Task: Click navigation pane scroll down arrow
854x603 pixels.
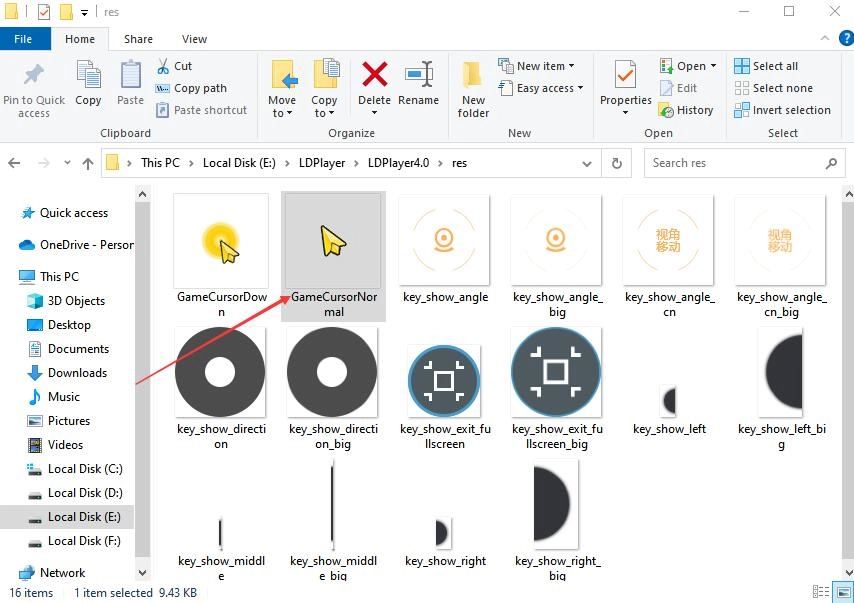Action: tap(142, 573)
